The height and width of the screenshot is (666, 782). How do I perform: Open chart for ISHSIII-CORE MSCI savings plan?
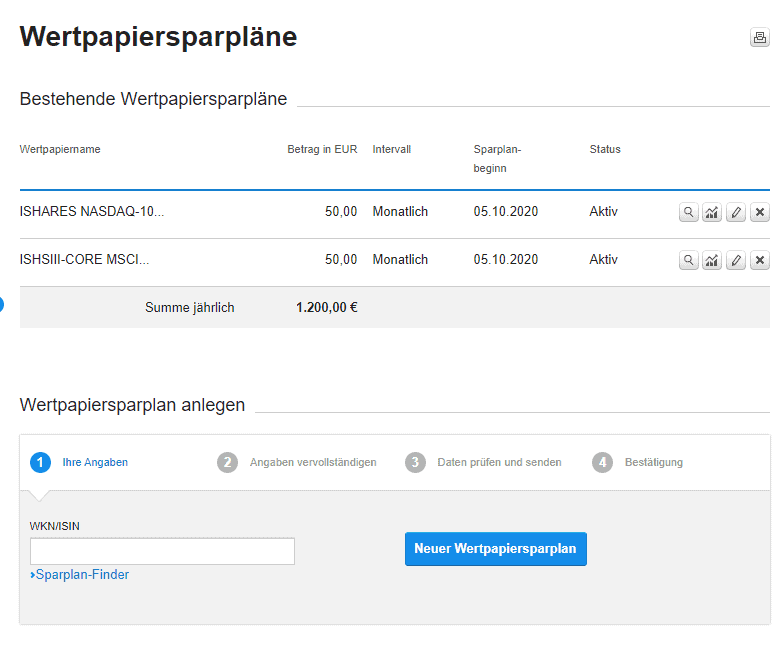[712, 260]
